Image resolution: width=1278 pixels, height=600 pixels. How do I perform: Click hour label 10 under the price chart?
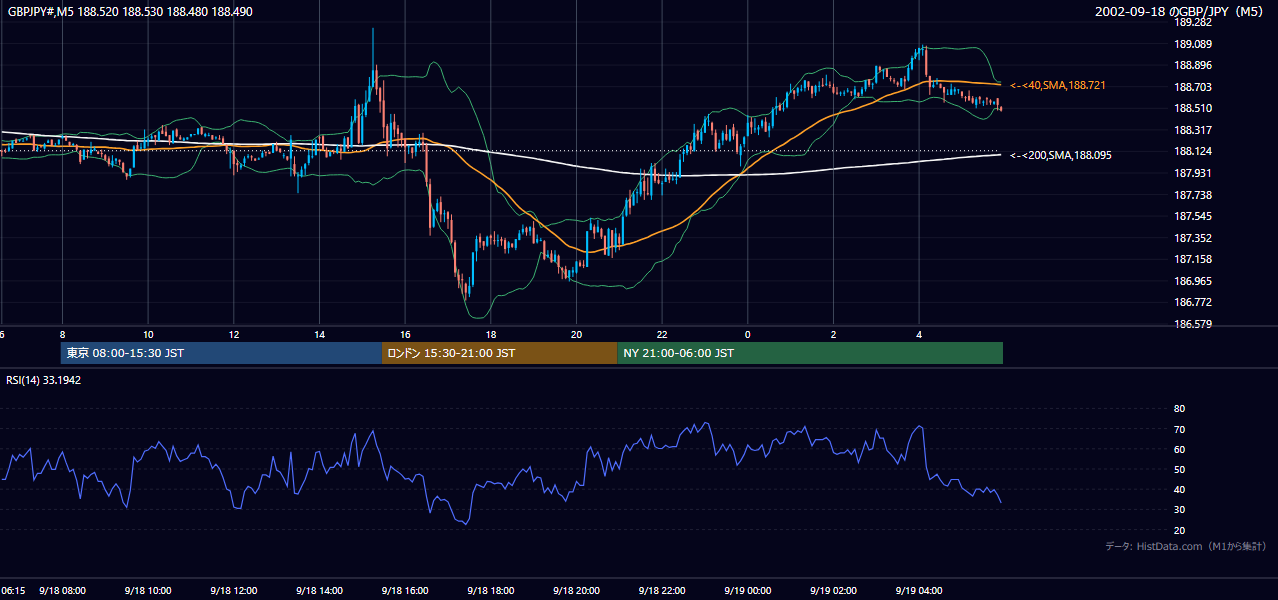tap(148, 335)
